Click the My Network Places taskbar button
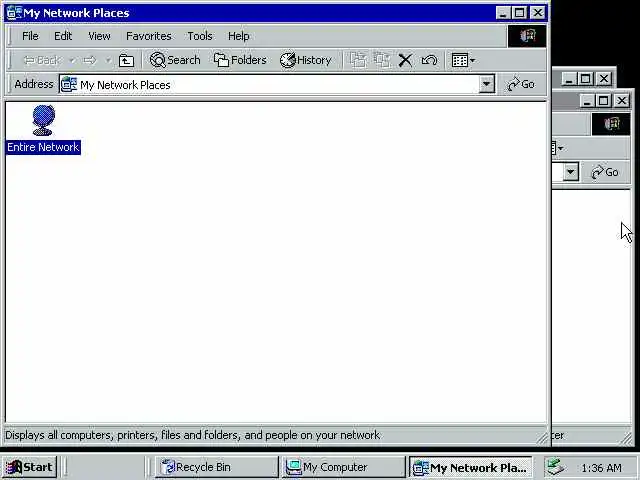 (x=471, y=467)
